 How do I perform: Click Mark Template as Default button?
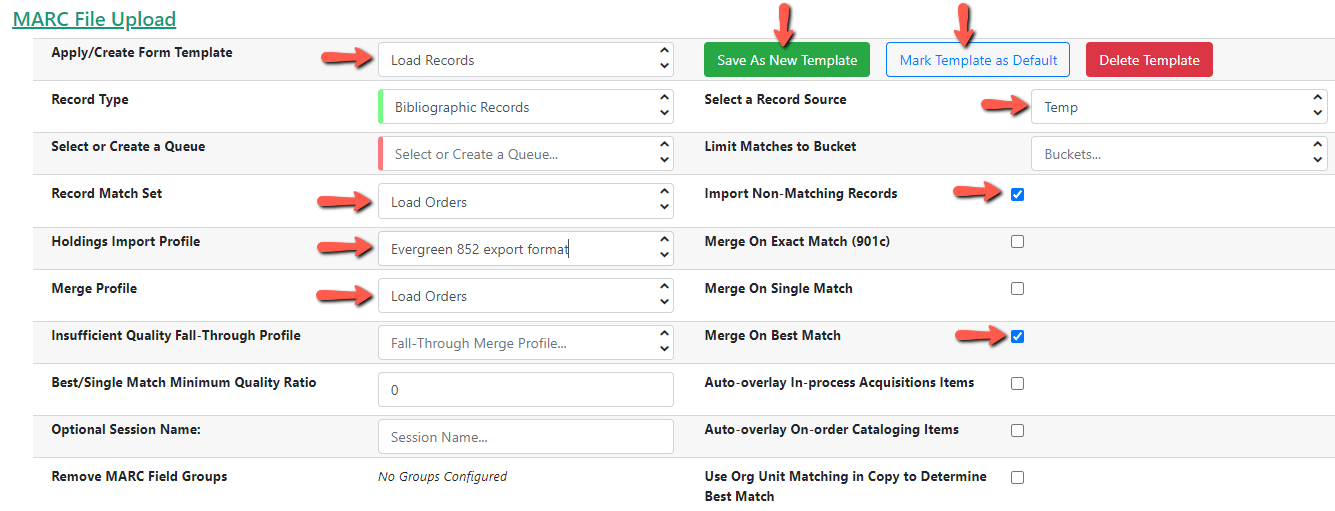point(977,60)
